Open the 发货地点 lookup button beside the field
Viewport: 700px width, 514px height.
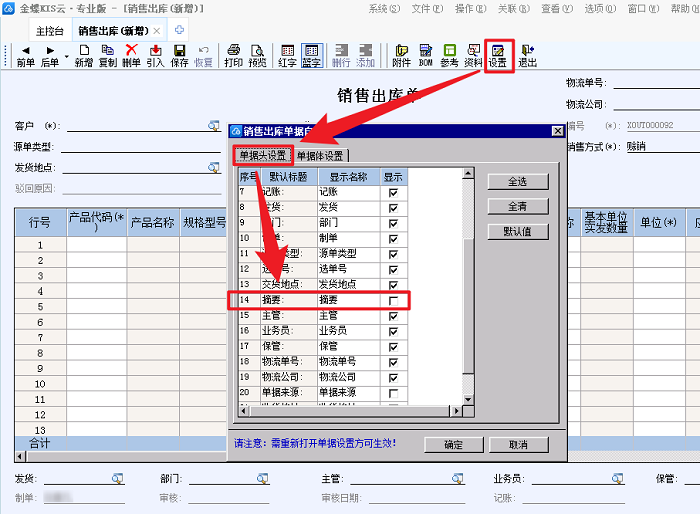(213, 167)
